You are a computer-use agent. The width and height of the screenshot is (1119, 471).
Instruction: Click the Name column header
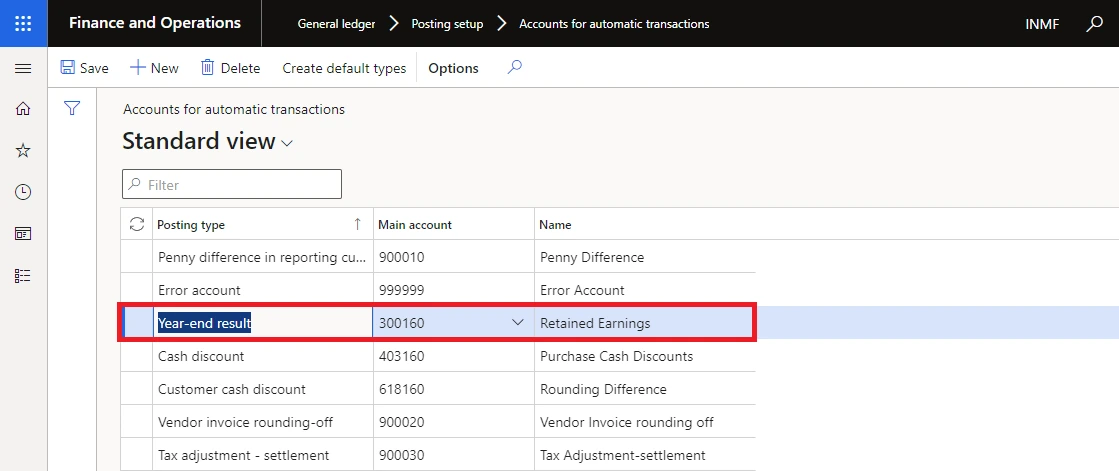(x=645, y=224)
